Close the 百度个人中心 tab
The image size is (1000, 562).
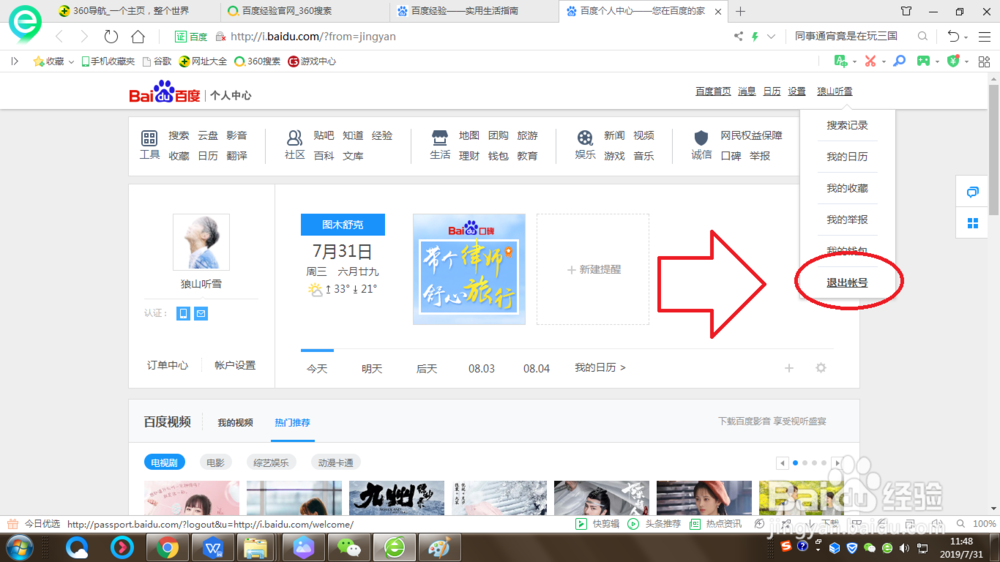click(718, 11)
